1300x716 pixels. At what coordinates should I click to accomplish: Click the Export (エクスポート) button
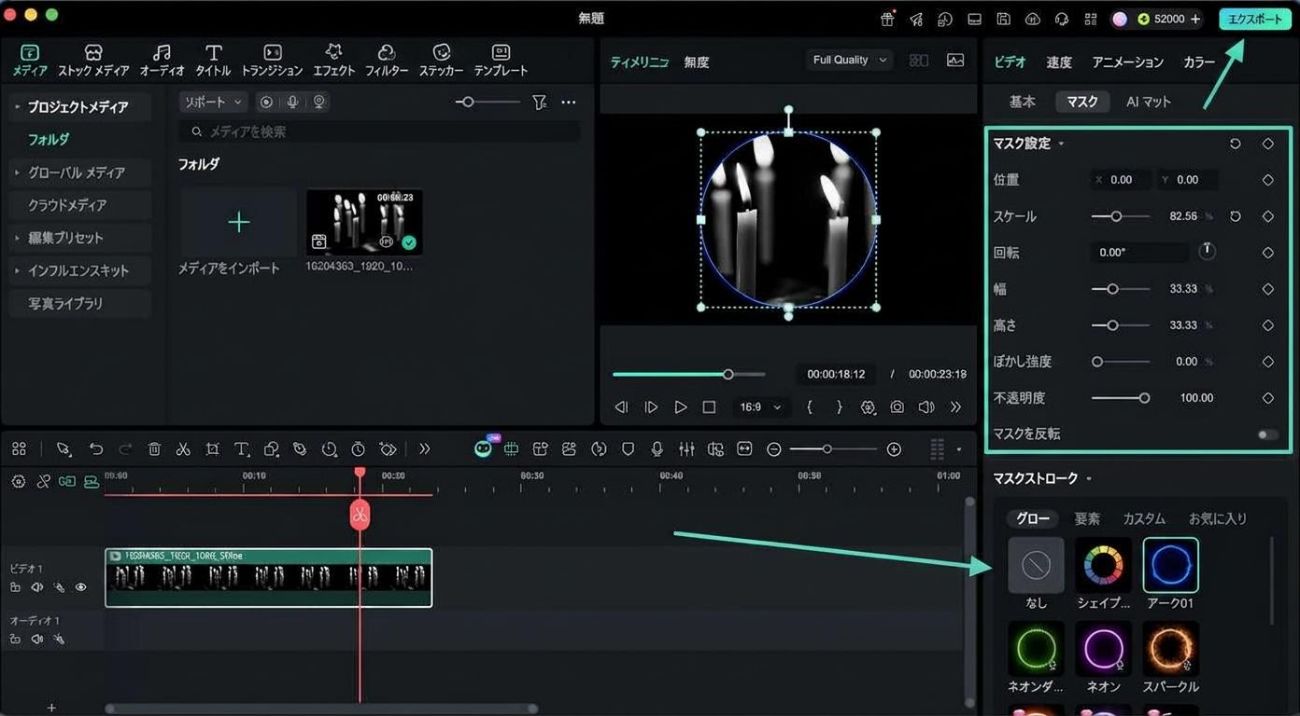tap(1255, 19)
